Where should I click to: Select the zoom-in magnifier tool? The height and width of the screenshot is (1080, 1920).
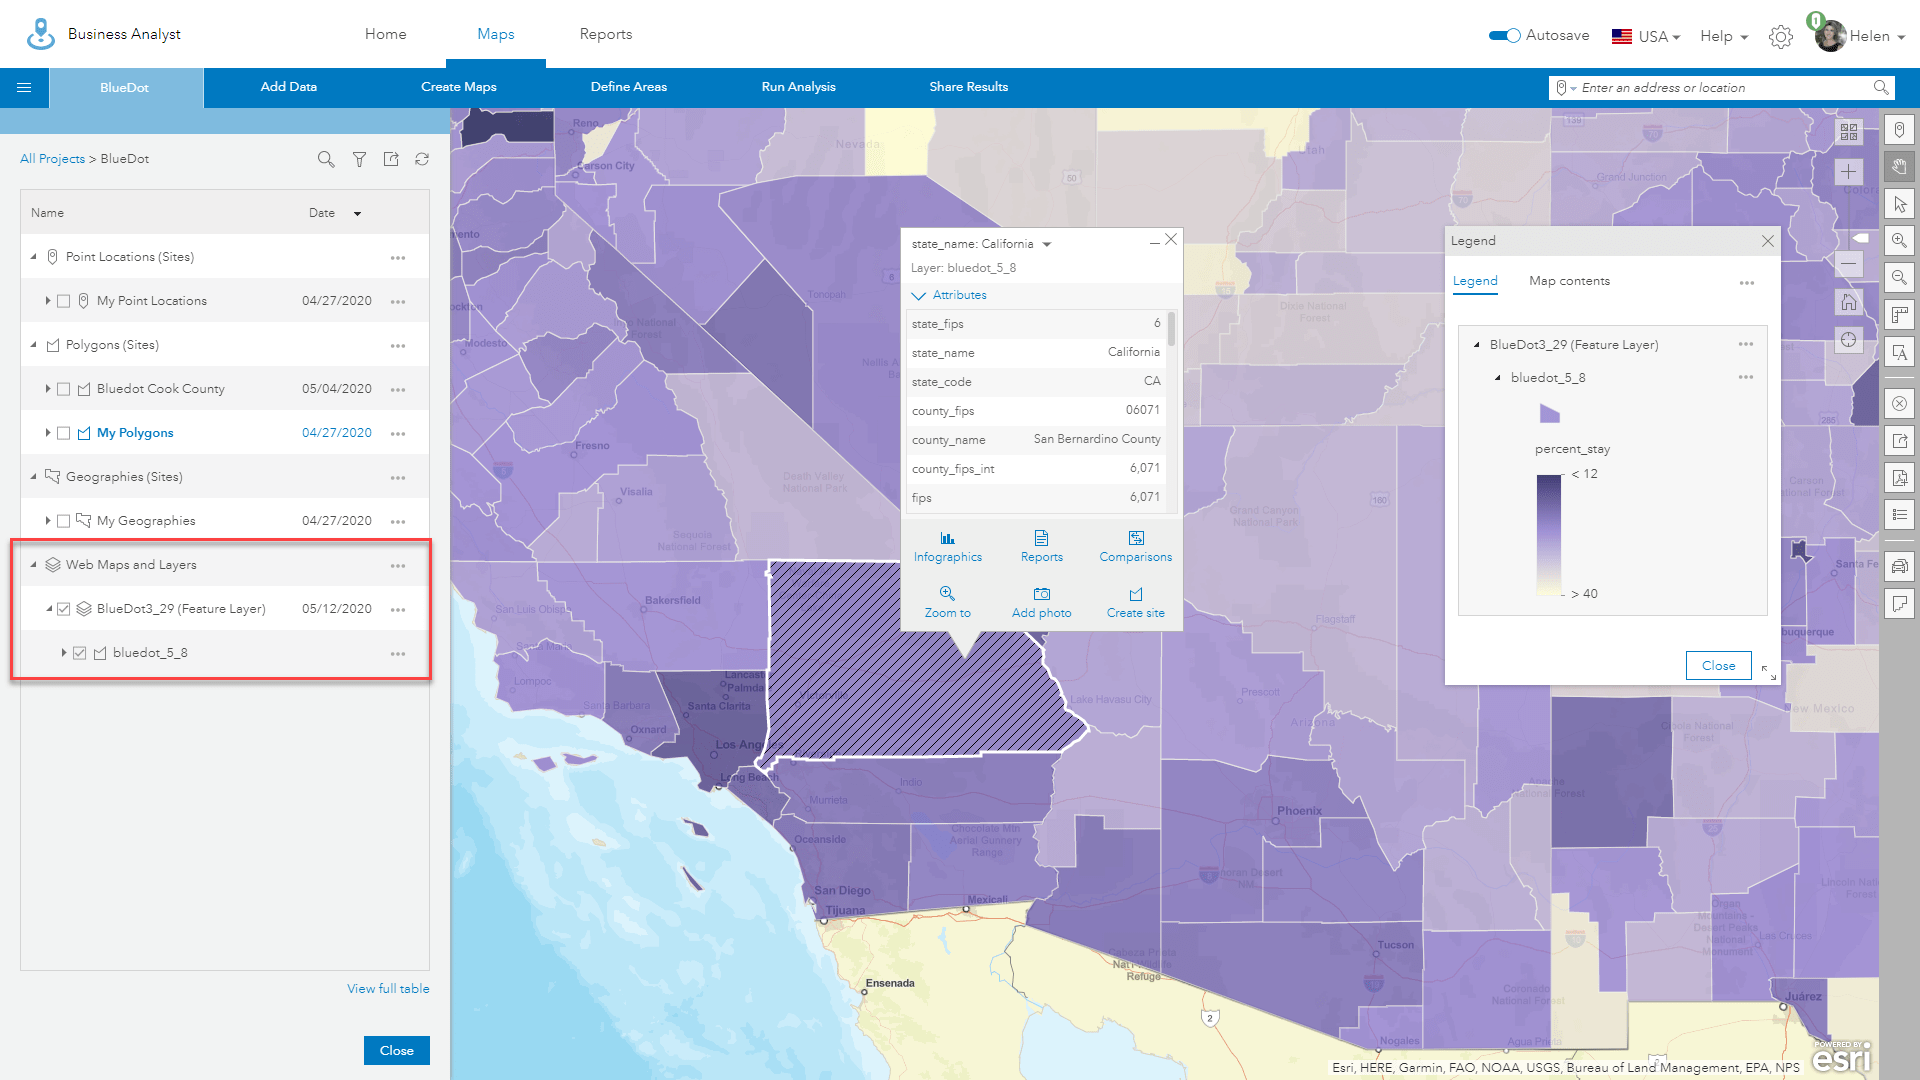(1899, 241)
